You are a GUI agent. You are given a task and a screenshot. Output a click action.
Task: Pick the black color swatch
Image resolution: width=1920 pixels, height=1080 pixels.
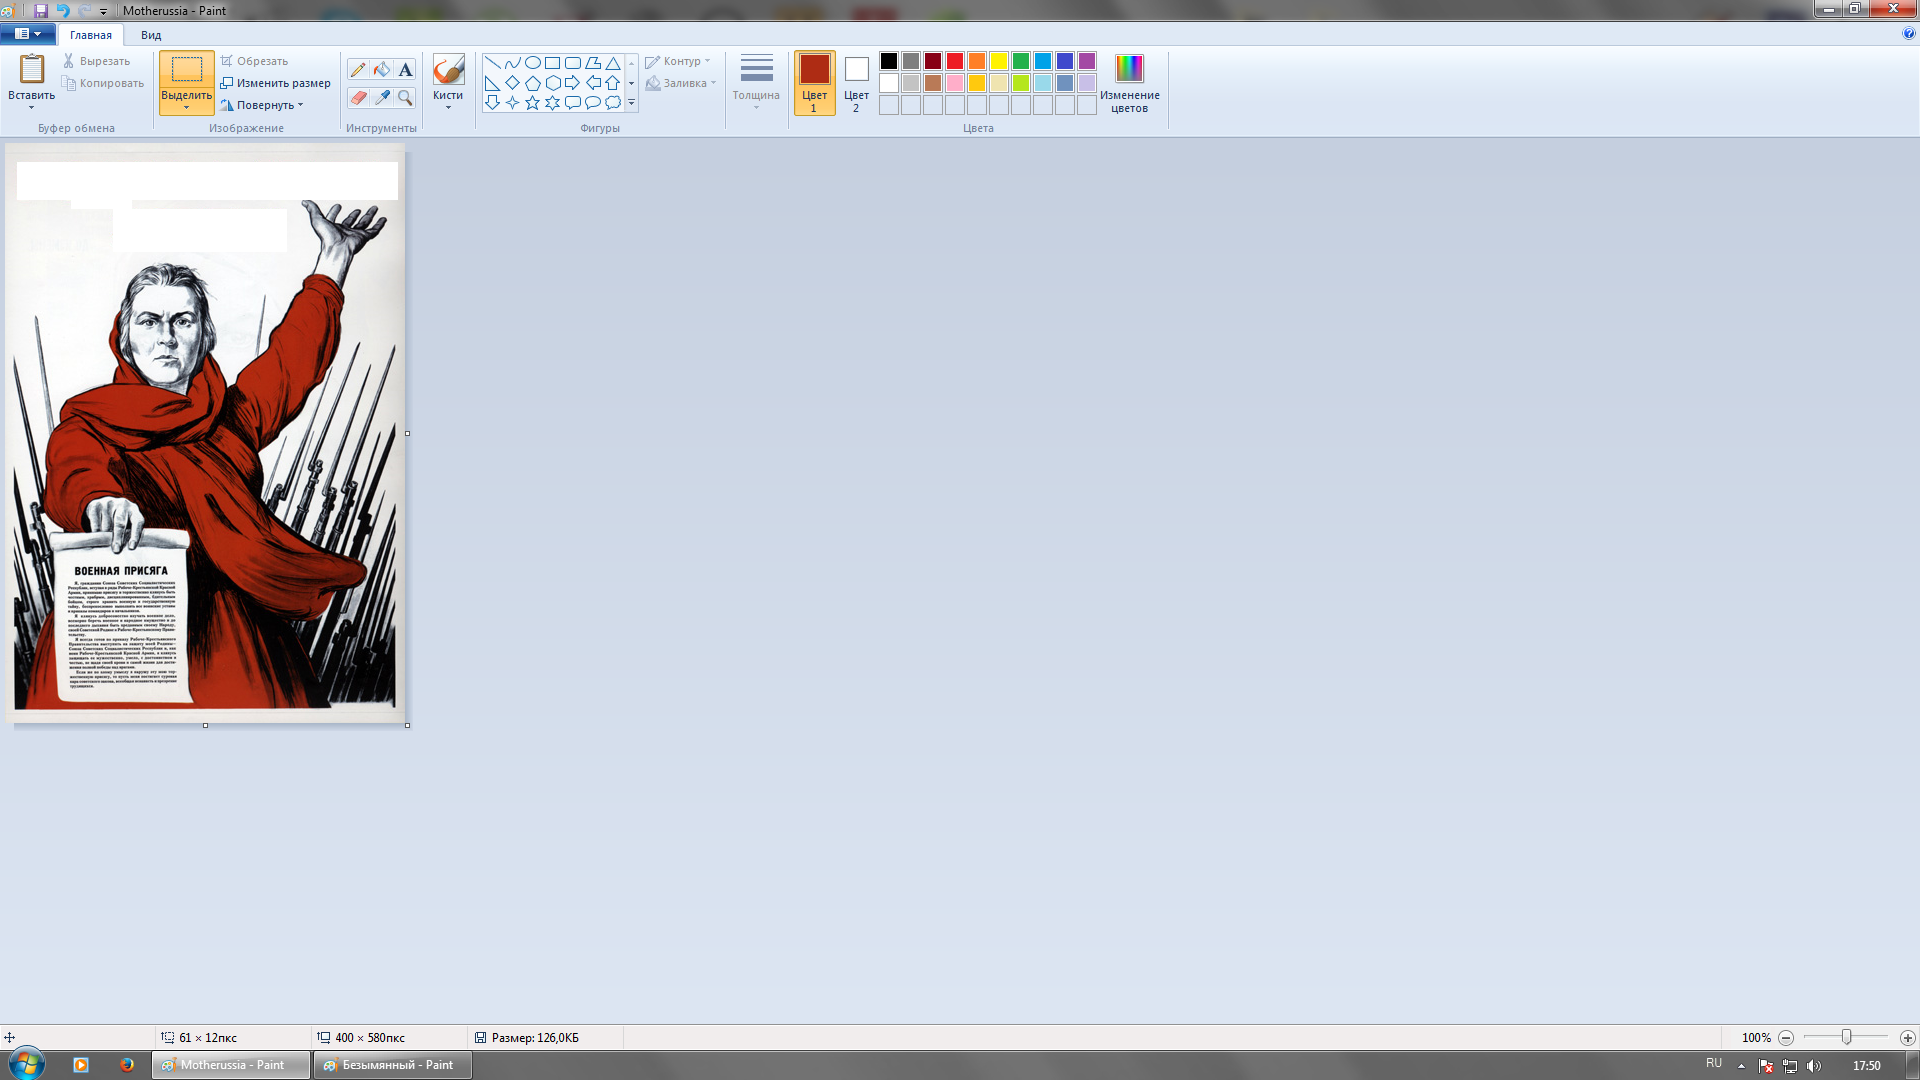(x=889, y=61)
